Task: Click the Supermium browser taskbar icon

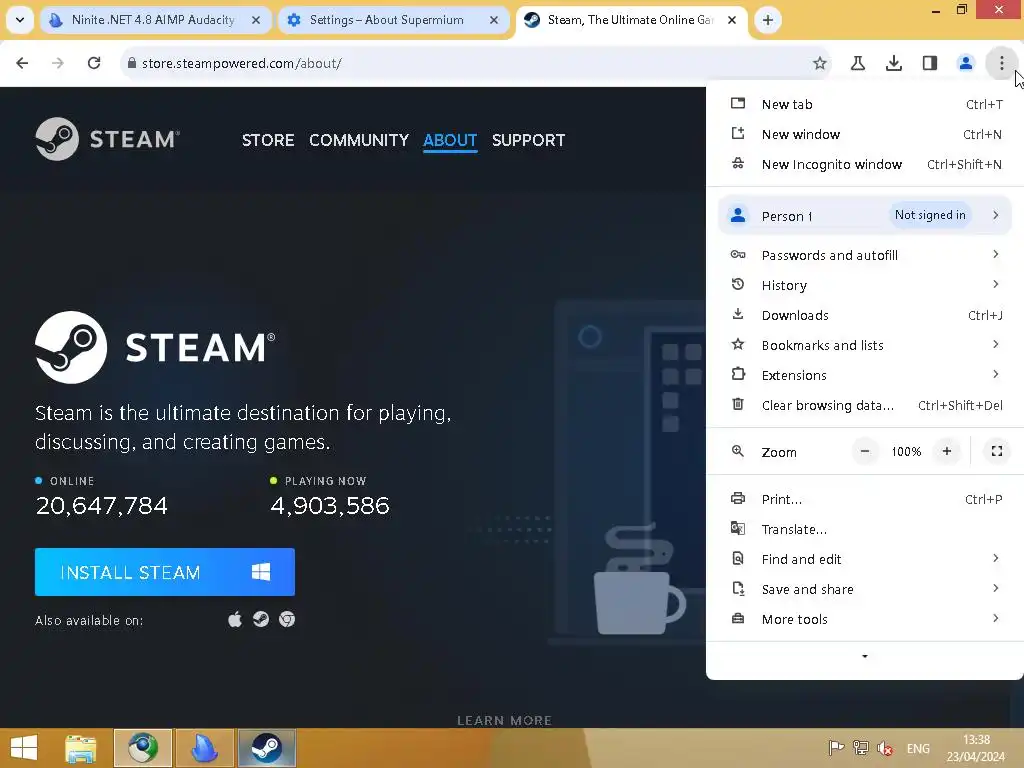Action: click(143, 748)
